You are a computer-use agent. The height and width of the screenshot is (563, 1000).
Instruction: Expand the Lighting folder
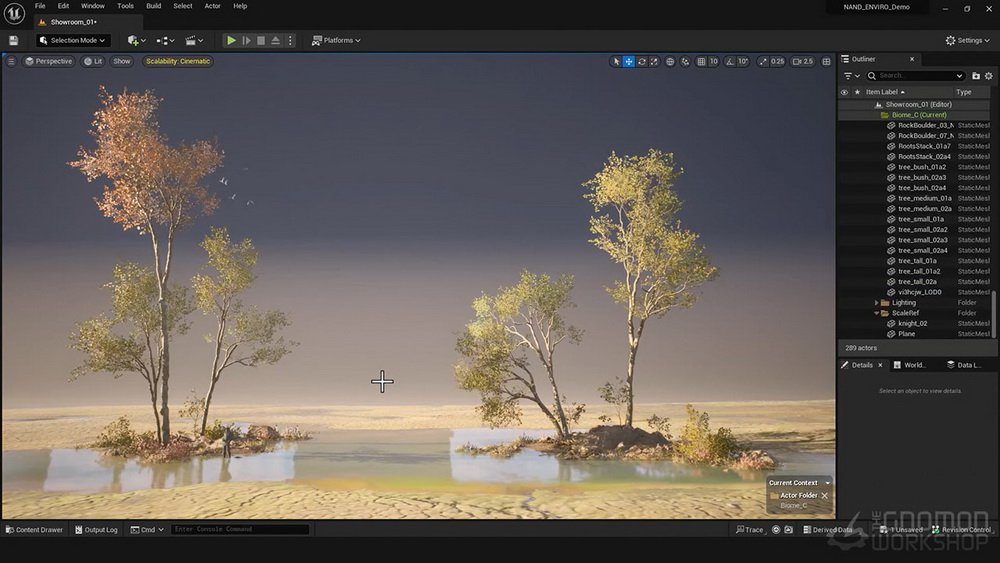[x=877, y=303]
